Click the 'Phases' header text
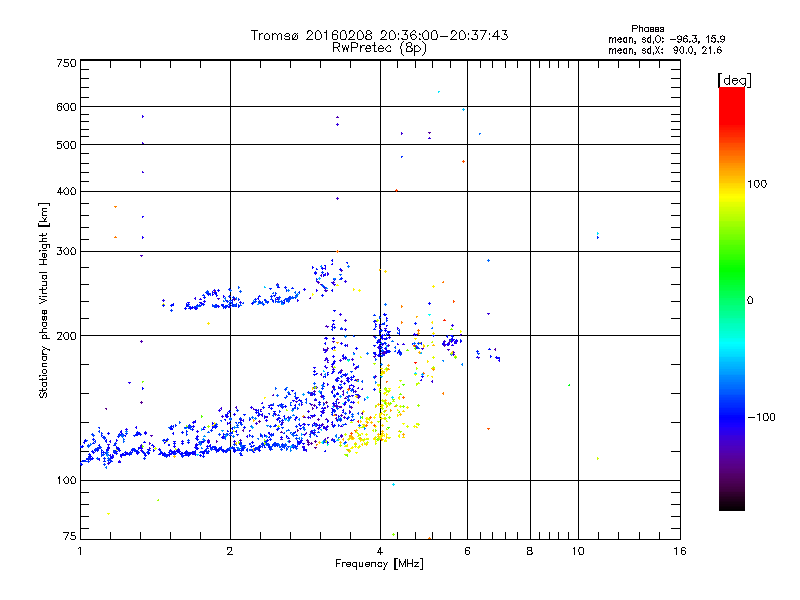 click(x=647, y=29)
